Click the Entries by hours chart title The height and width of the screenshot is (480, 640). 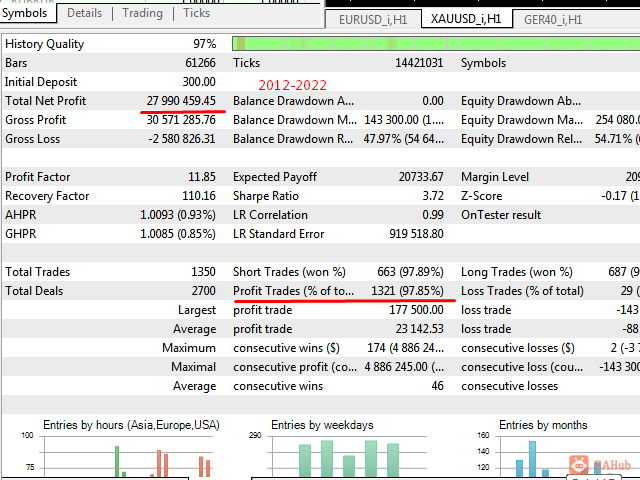click(131, 425)
